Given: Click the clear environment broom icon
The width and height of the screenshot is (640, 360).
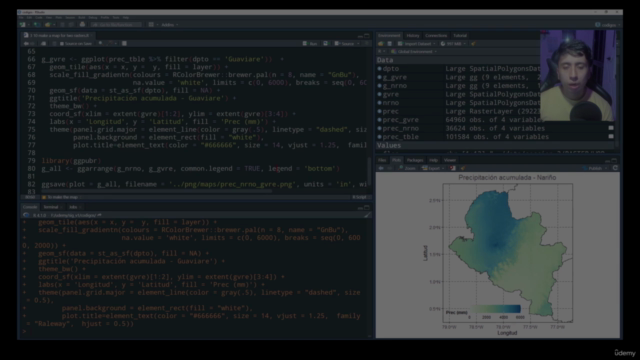Looking at the screenshot, I should pyautogui.click(x=473, y=44).
